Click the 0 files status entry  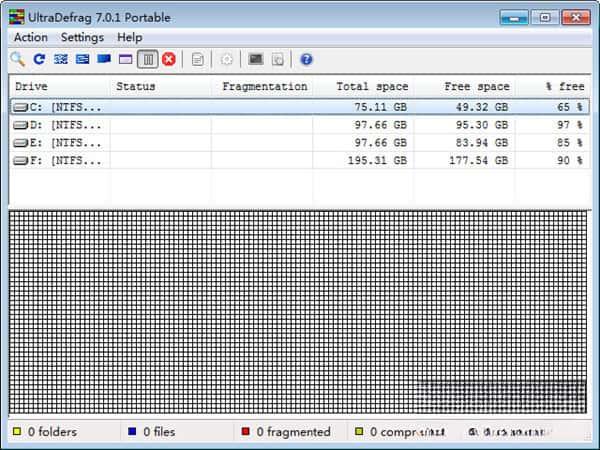tap(159, 432)
